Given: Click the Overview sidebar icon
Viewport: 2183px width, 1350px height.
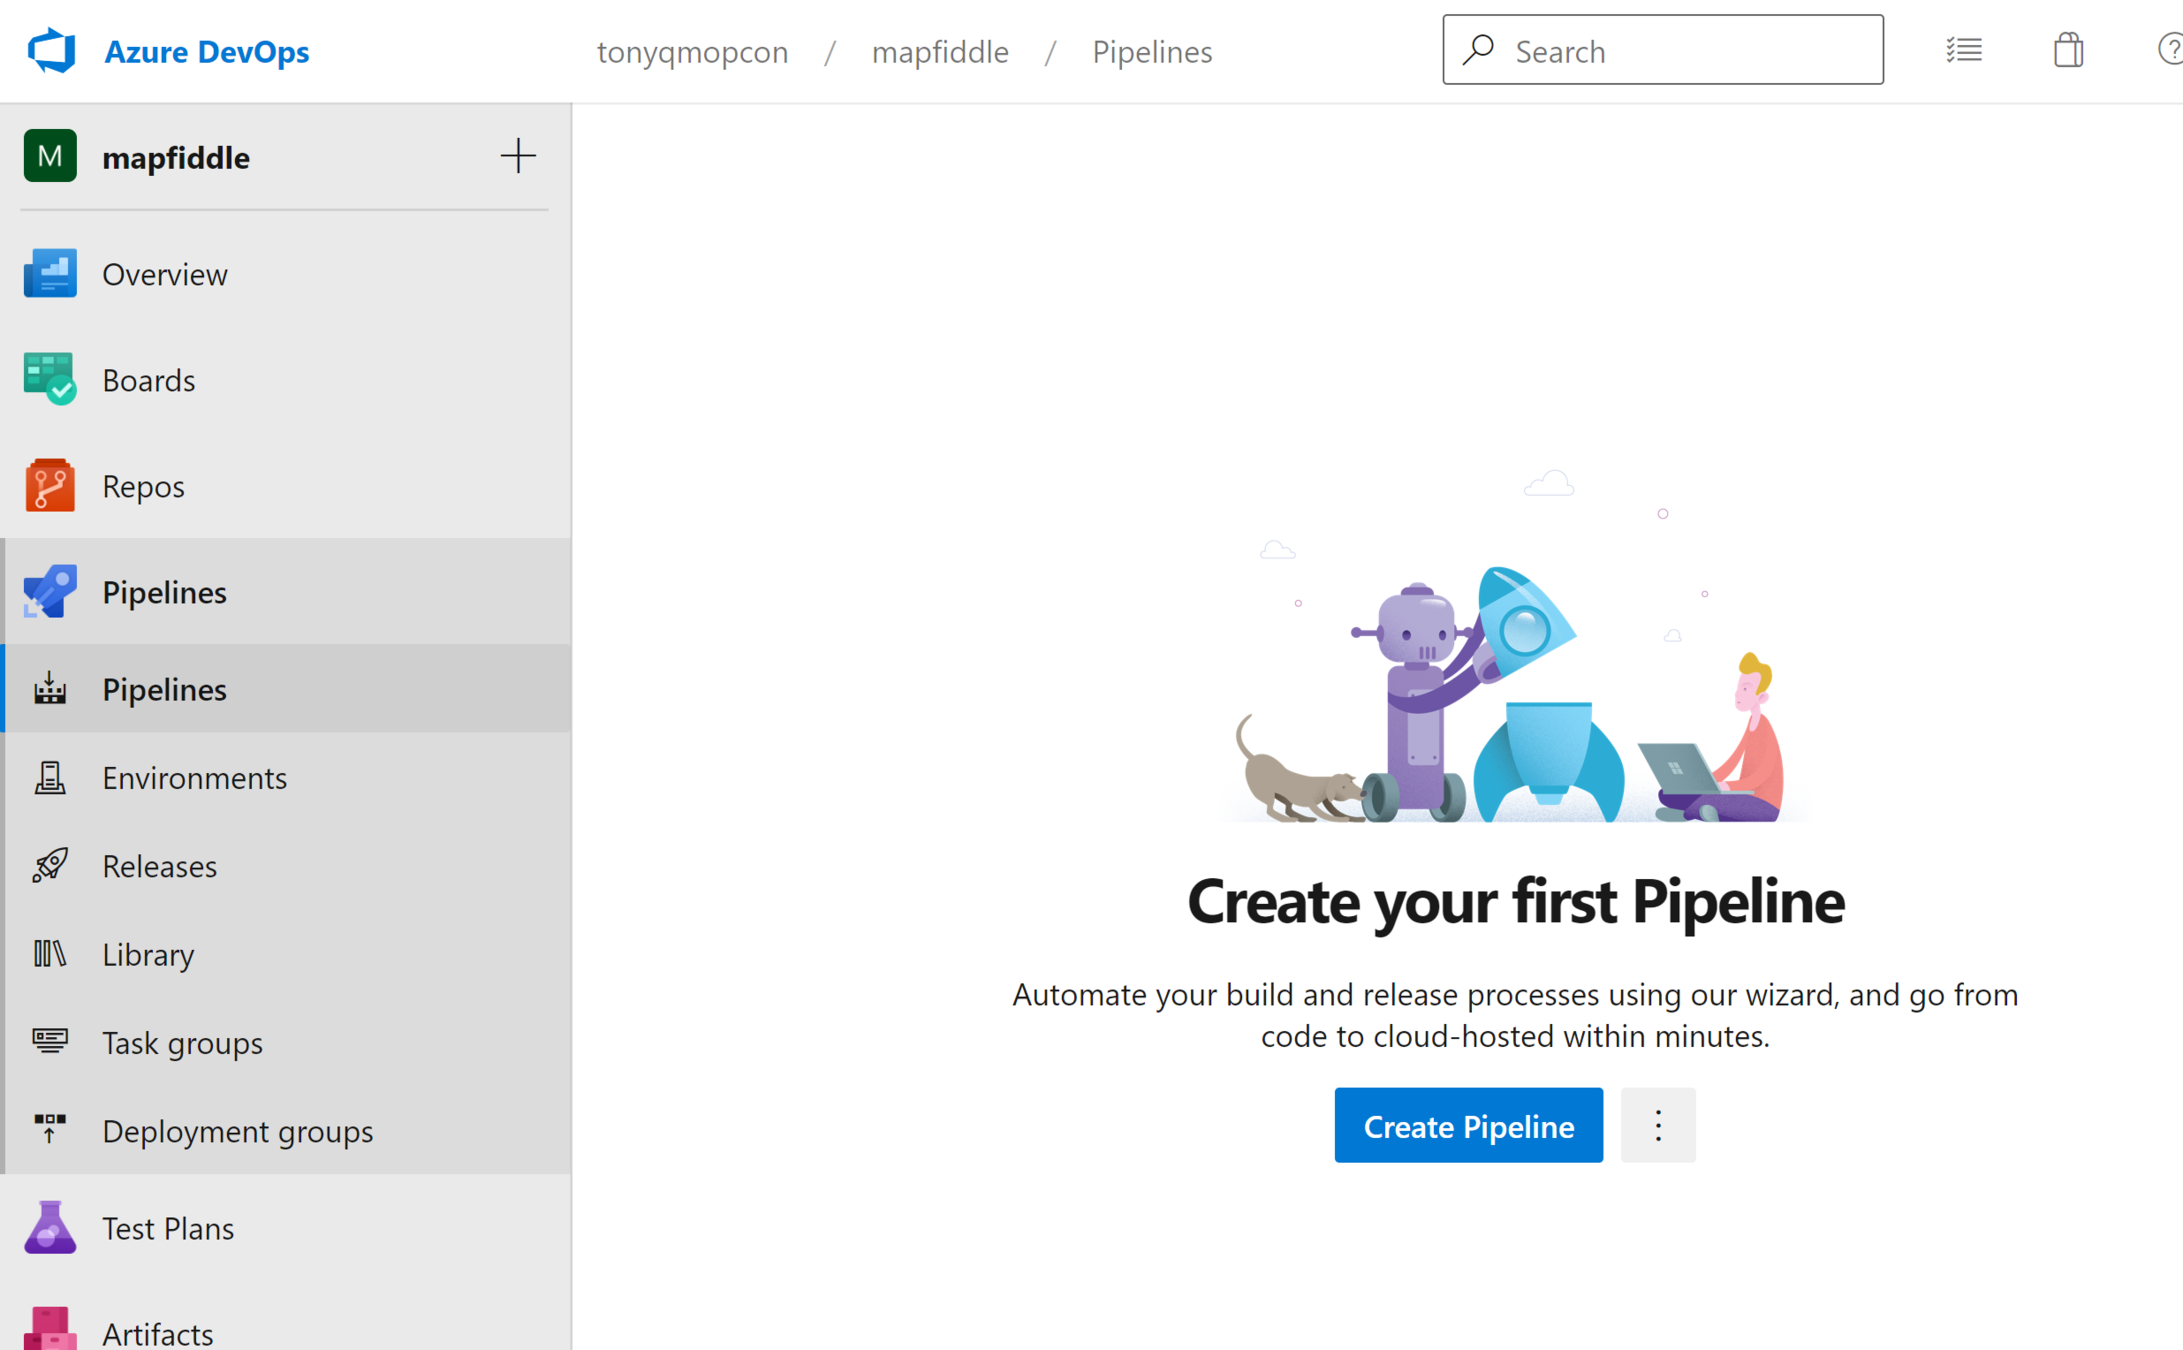Looking at the screenshot, I should (49, 274).
